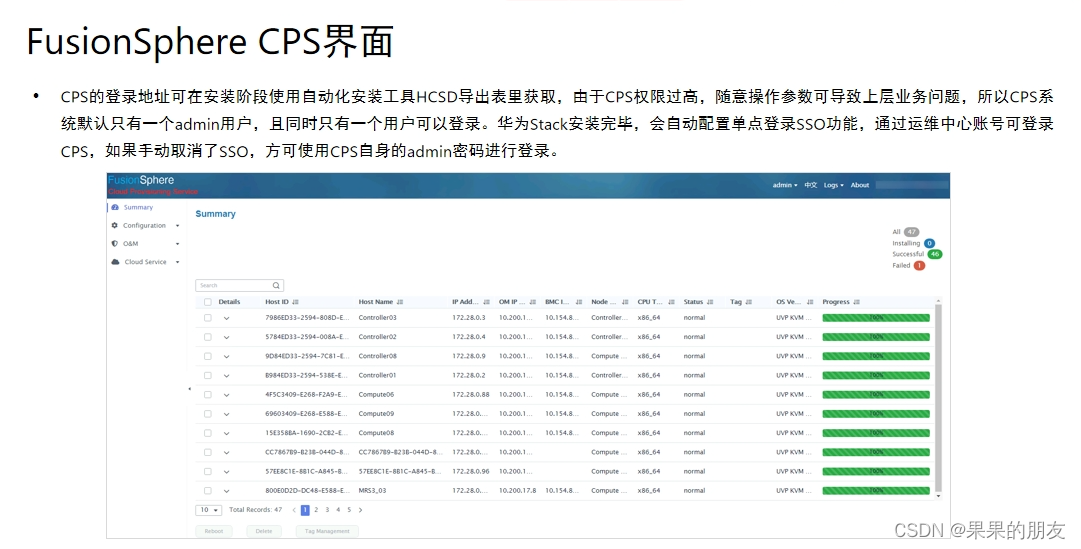
Task: Check the Compute08 row checkbox
Action: coord(208,433)
